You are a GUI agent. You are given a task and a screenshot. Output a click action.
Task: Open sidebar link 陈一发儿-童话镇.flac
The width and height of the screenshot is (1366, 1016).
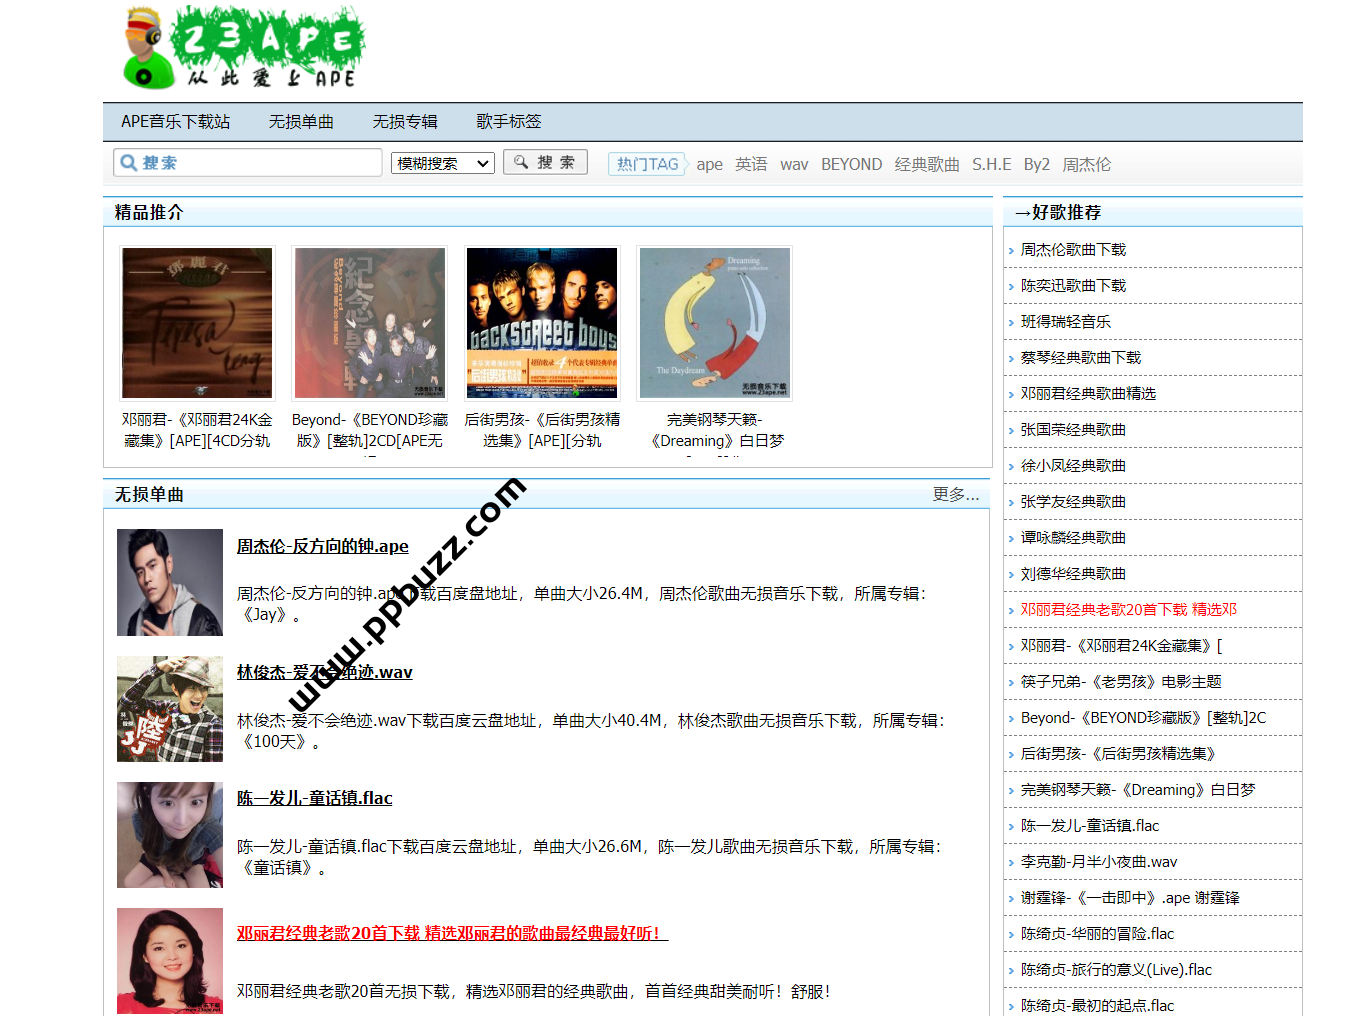click(x=1090, y=826)
